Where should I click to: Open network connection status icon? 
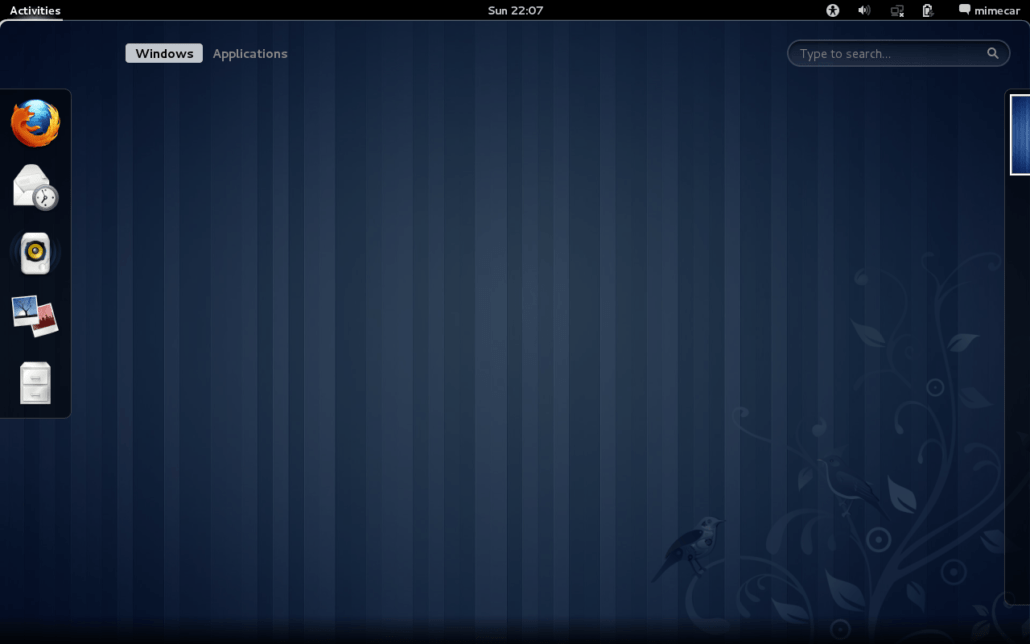[x=897, y=11]
